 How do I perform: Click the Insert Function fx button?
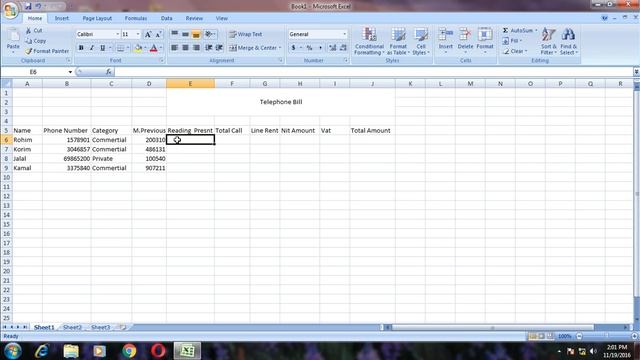[x=108, y=72]
